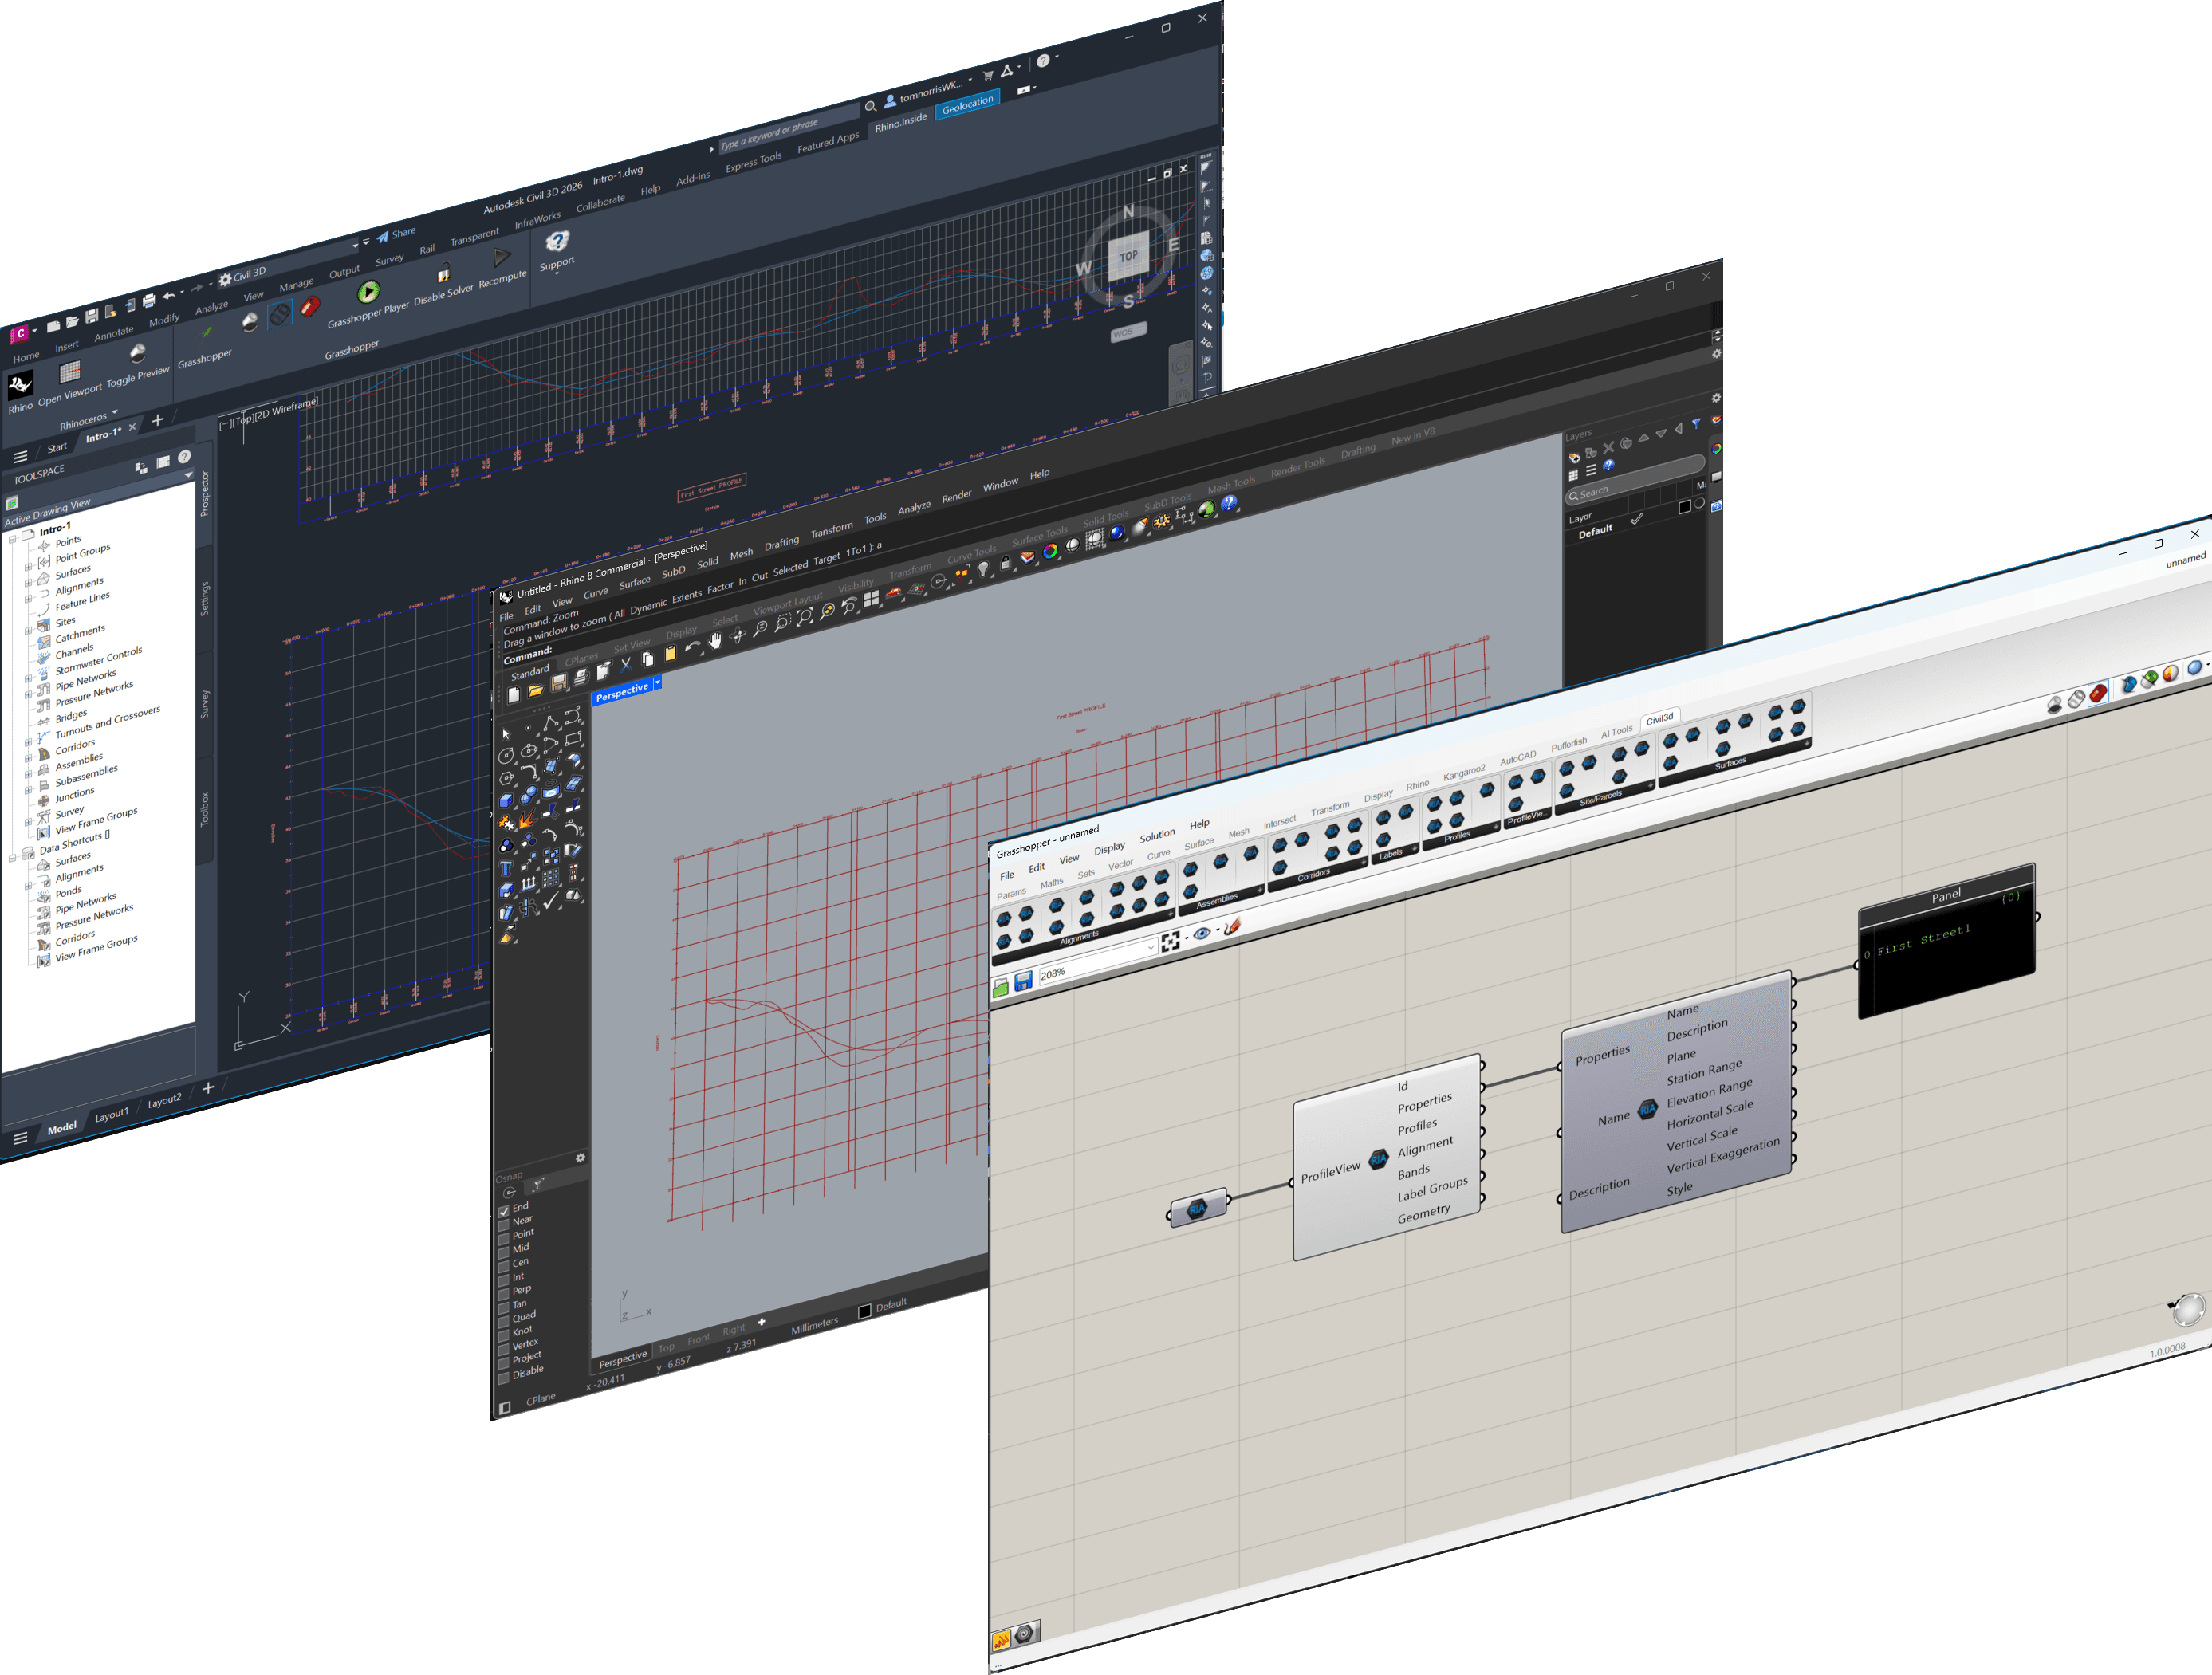Click Share button in Civil 3D
This screenshot has height=1675, width=2212.
pyautogui.click(x=396, y=234)
